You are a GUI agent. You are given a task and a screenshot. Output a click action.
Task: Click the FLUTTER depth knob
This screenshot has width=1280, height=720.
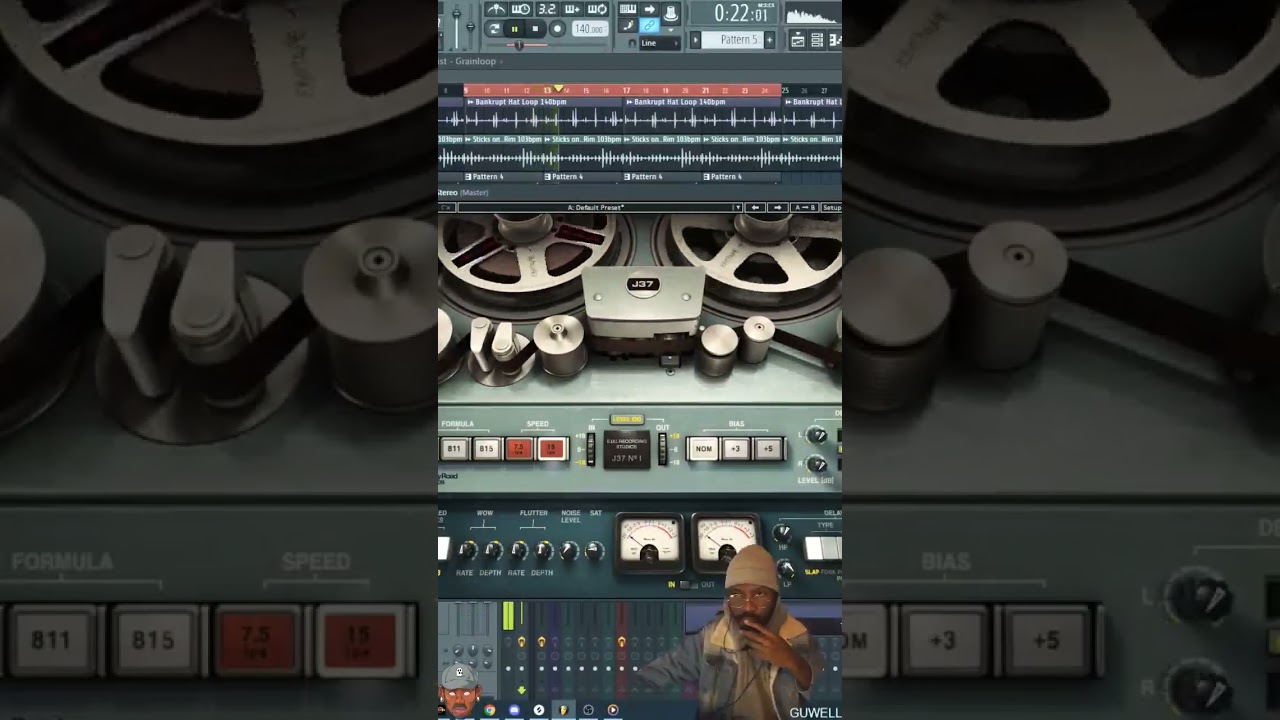[544, 550]
